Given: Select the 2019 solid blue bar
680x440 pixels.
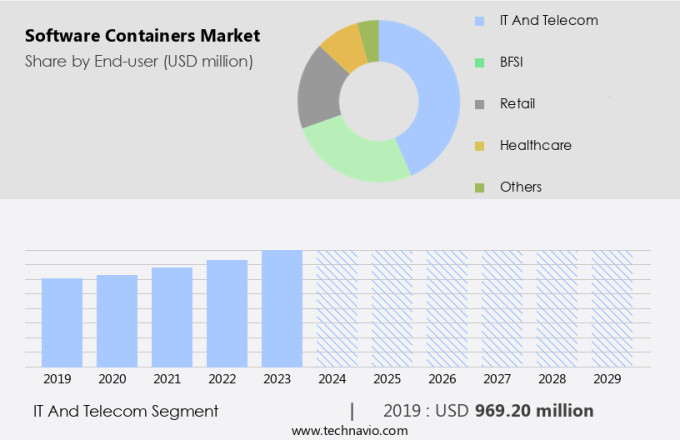Looking at the screenshot, I should 62,322.
